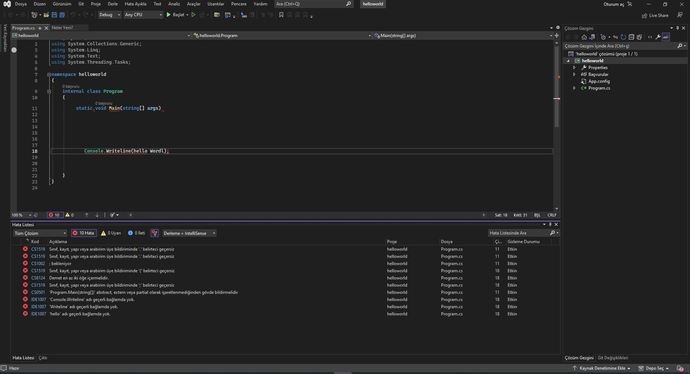The width and height of the screenshot is (690, 374).
Task: Open the Görünüm menu
Action: (x=62, y=4)
